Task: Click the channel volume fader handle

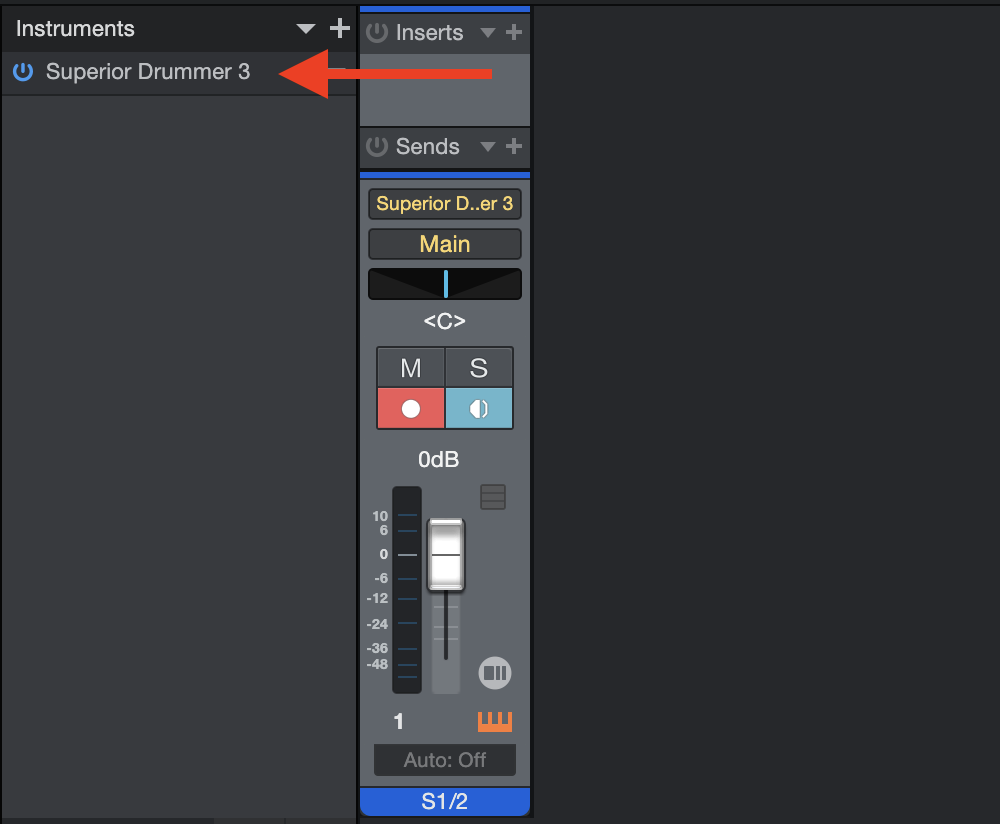Action: click(x=446, y=554)
